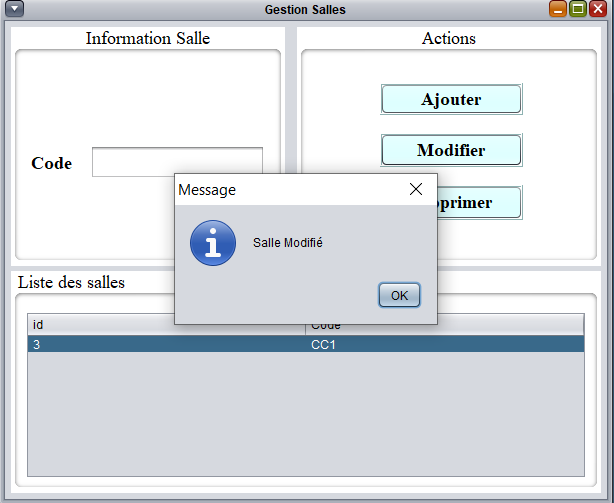
Task: Maximize the Gestion Salles window
Action: pyautogui.click(x=578, y=9)
